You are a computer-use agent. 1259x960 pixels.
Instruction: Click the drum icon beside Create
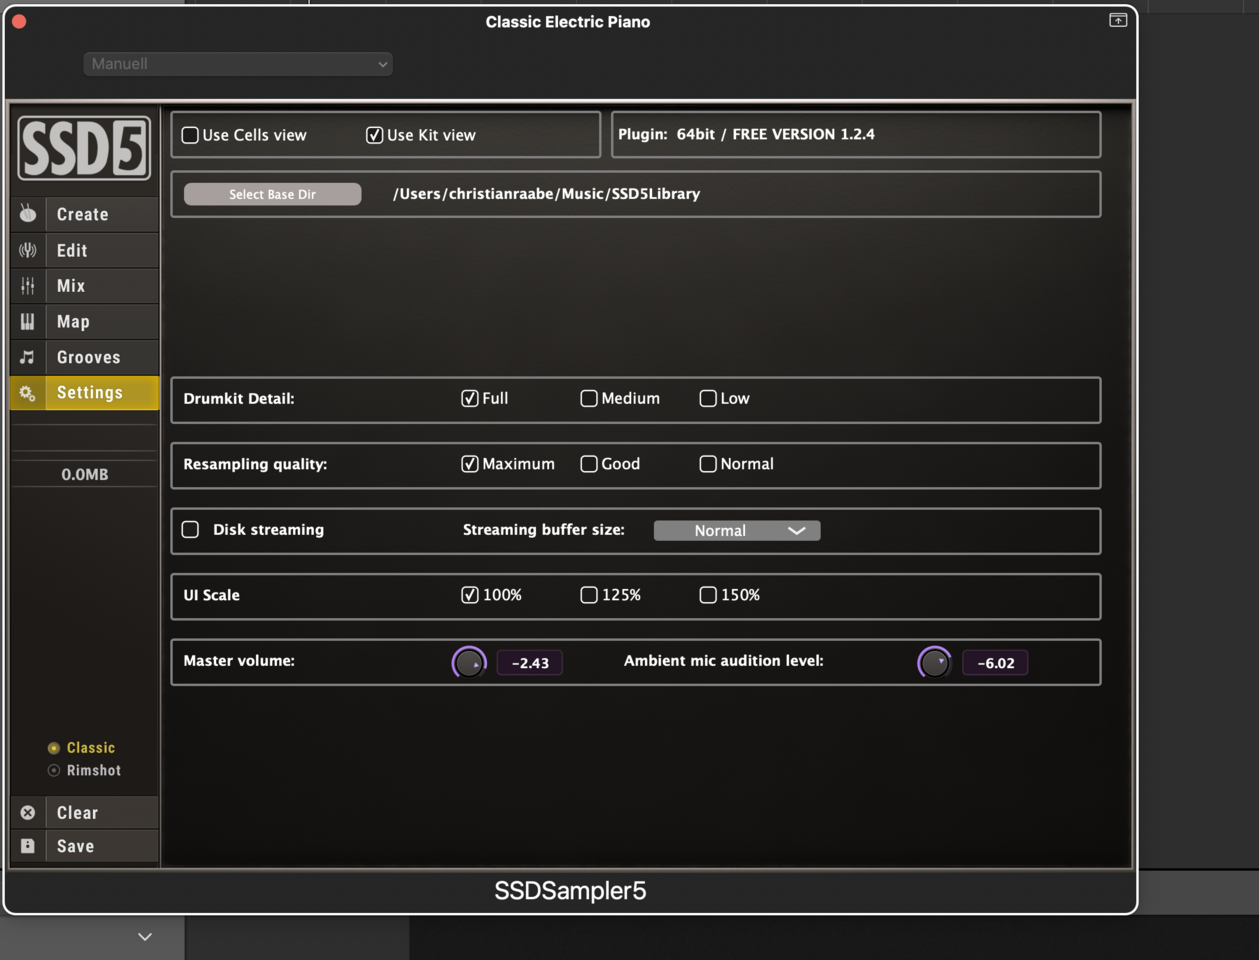point(28,214)
